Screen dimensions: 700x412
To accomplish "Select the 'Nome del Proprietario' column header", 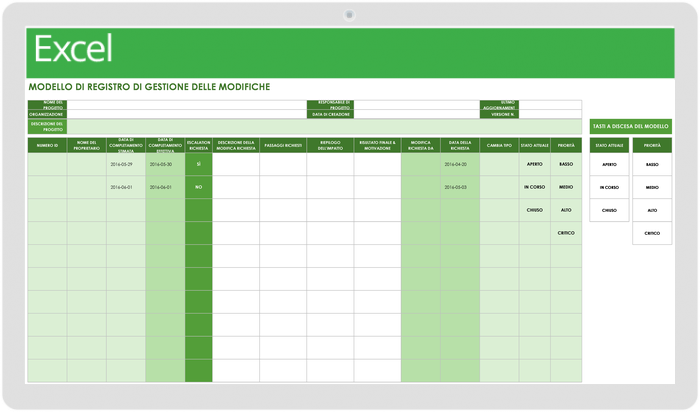I will pos(87,146).
